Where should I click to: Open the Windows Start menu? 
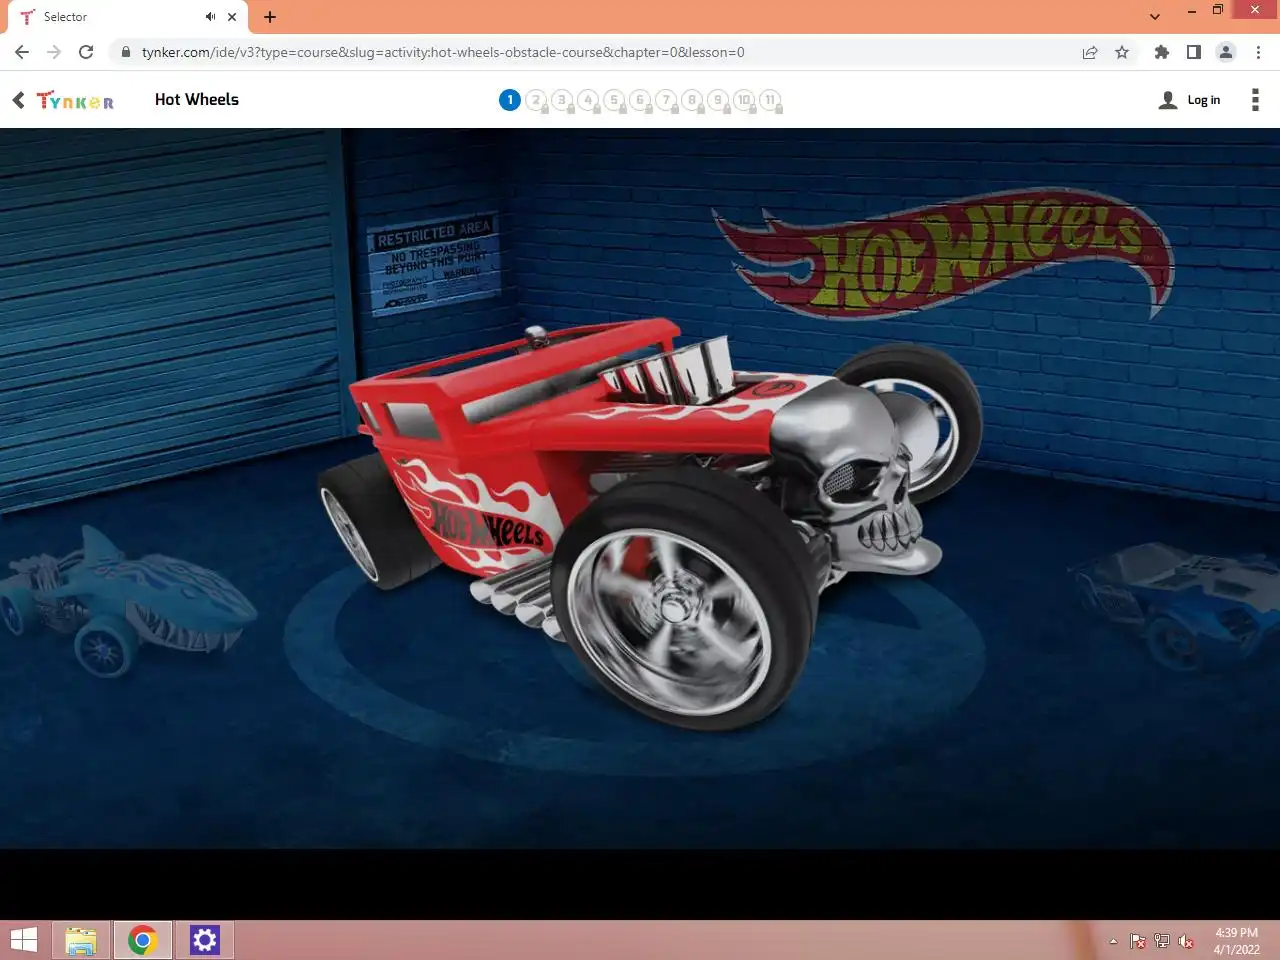point(23,940)
